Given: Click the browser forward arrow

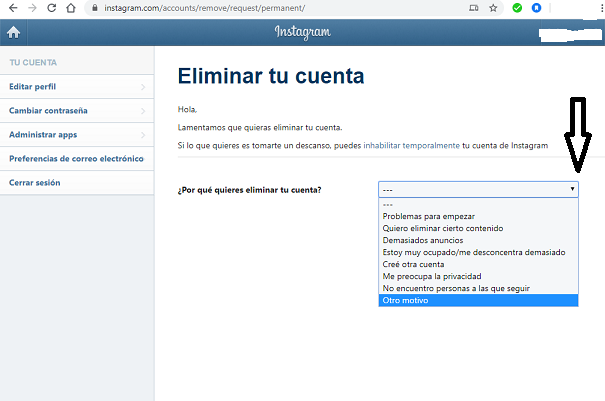Looking at the screenshot, I should (32, 8).
